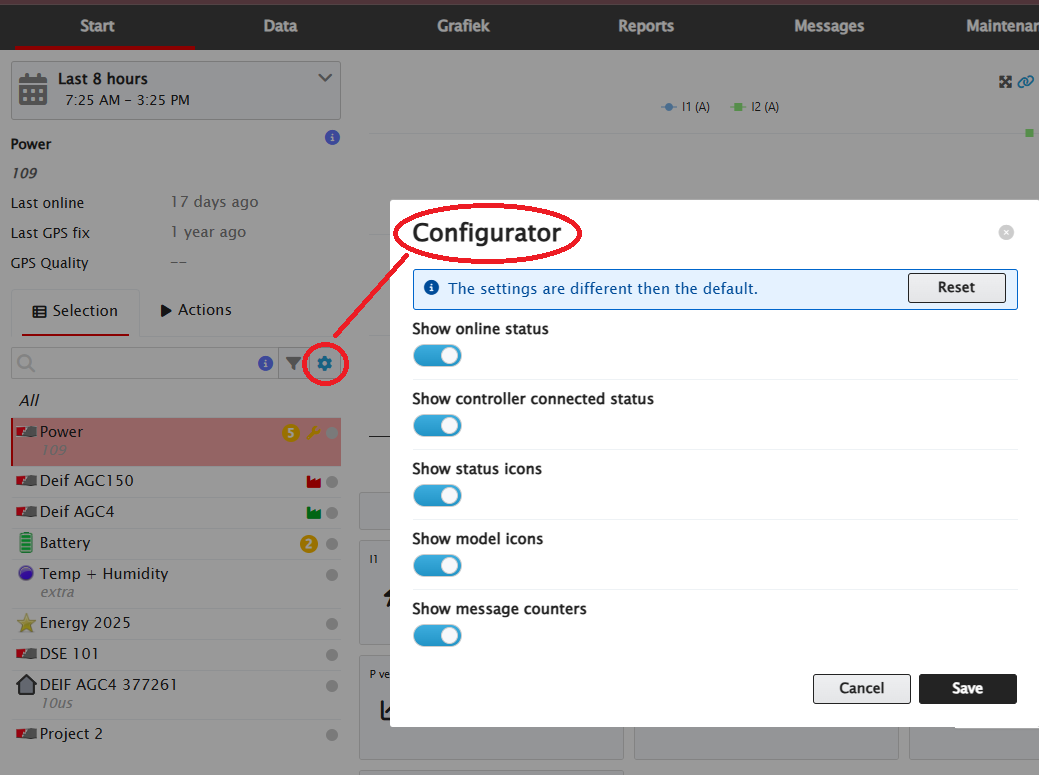
Task: Go to the Reports tab
Action: click(646, 26)
